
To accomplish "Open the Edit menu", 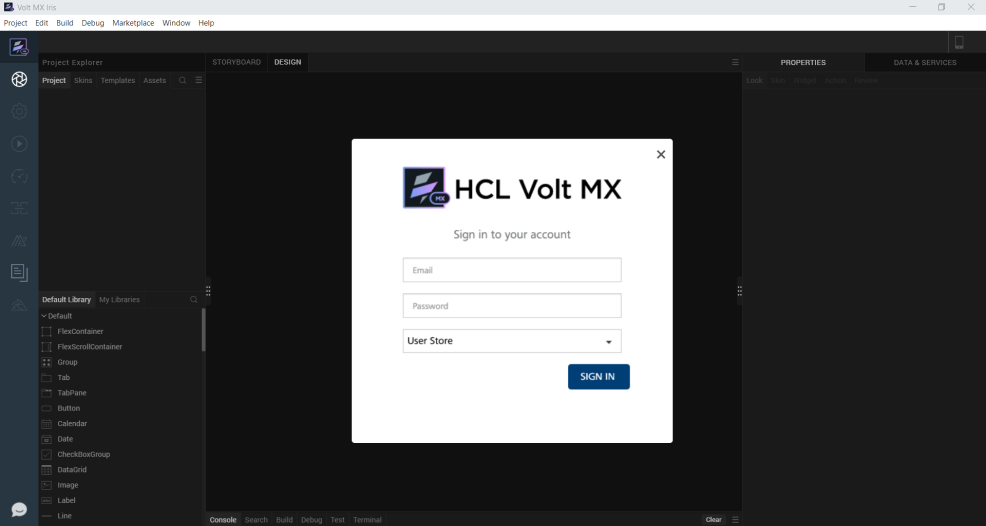I will pos(42,23).
